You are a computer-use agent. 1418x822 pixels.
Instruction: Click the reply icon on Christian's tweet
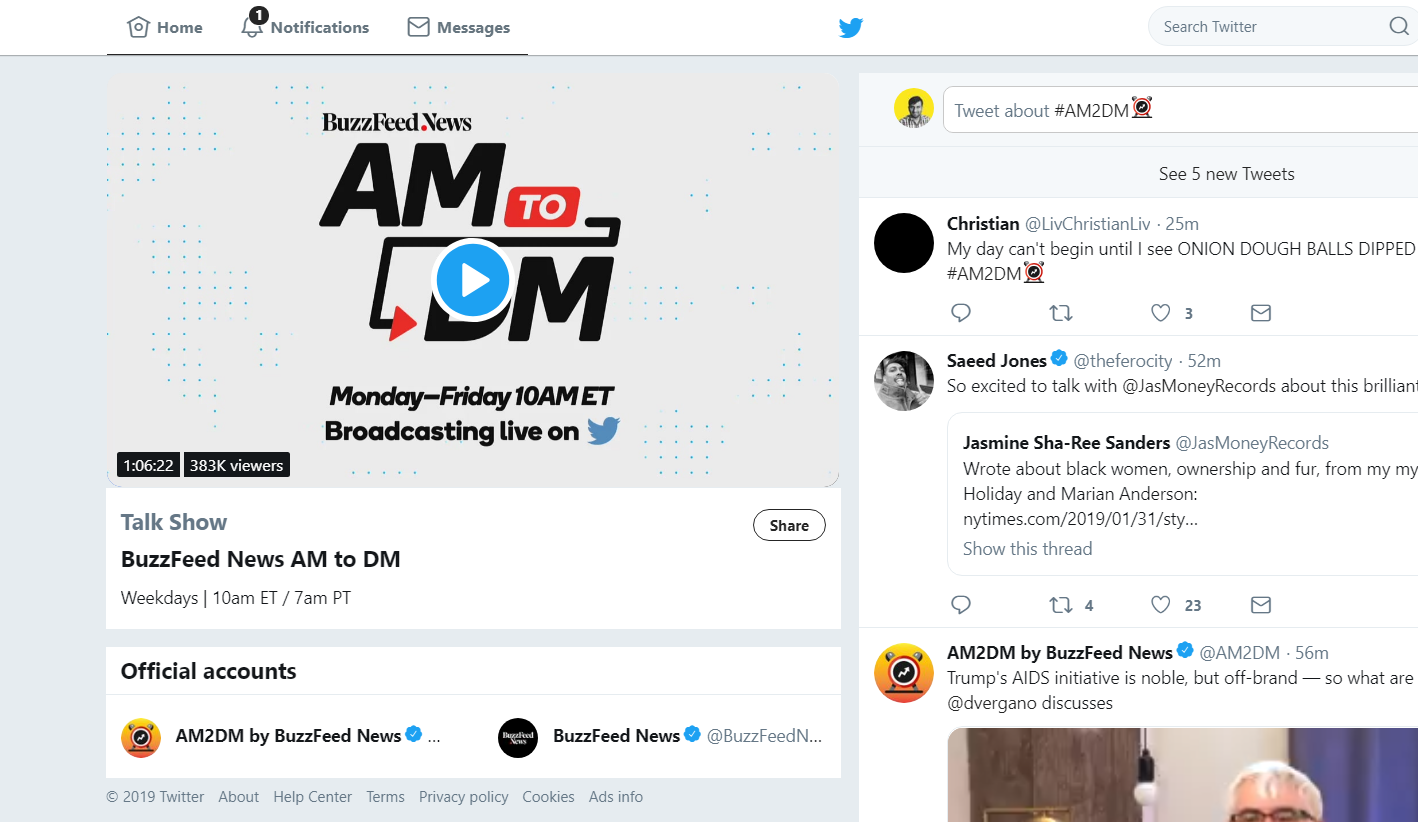click(961, 312)
